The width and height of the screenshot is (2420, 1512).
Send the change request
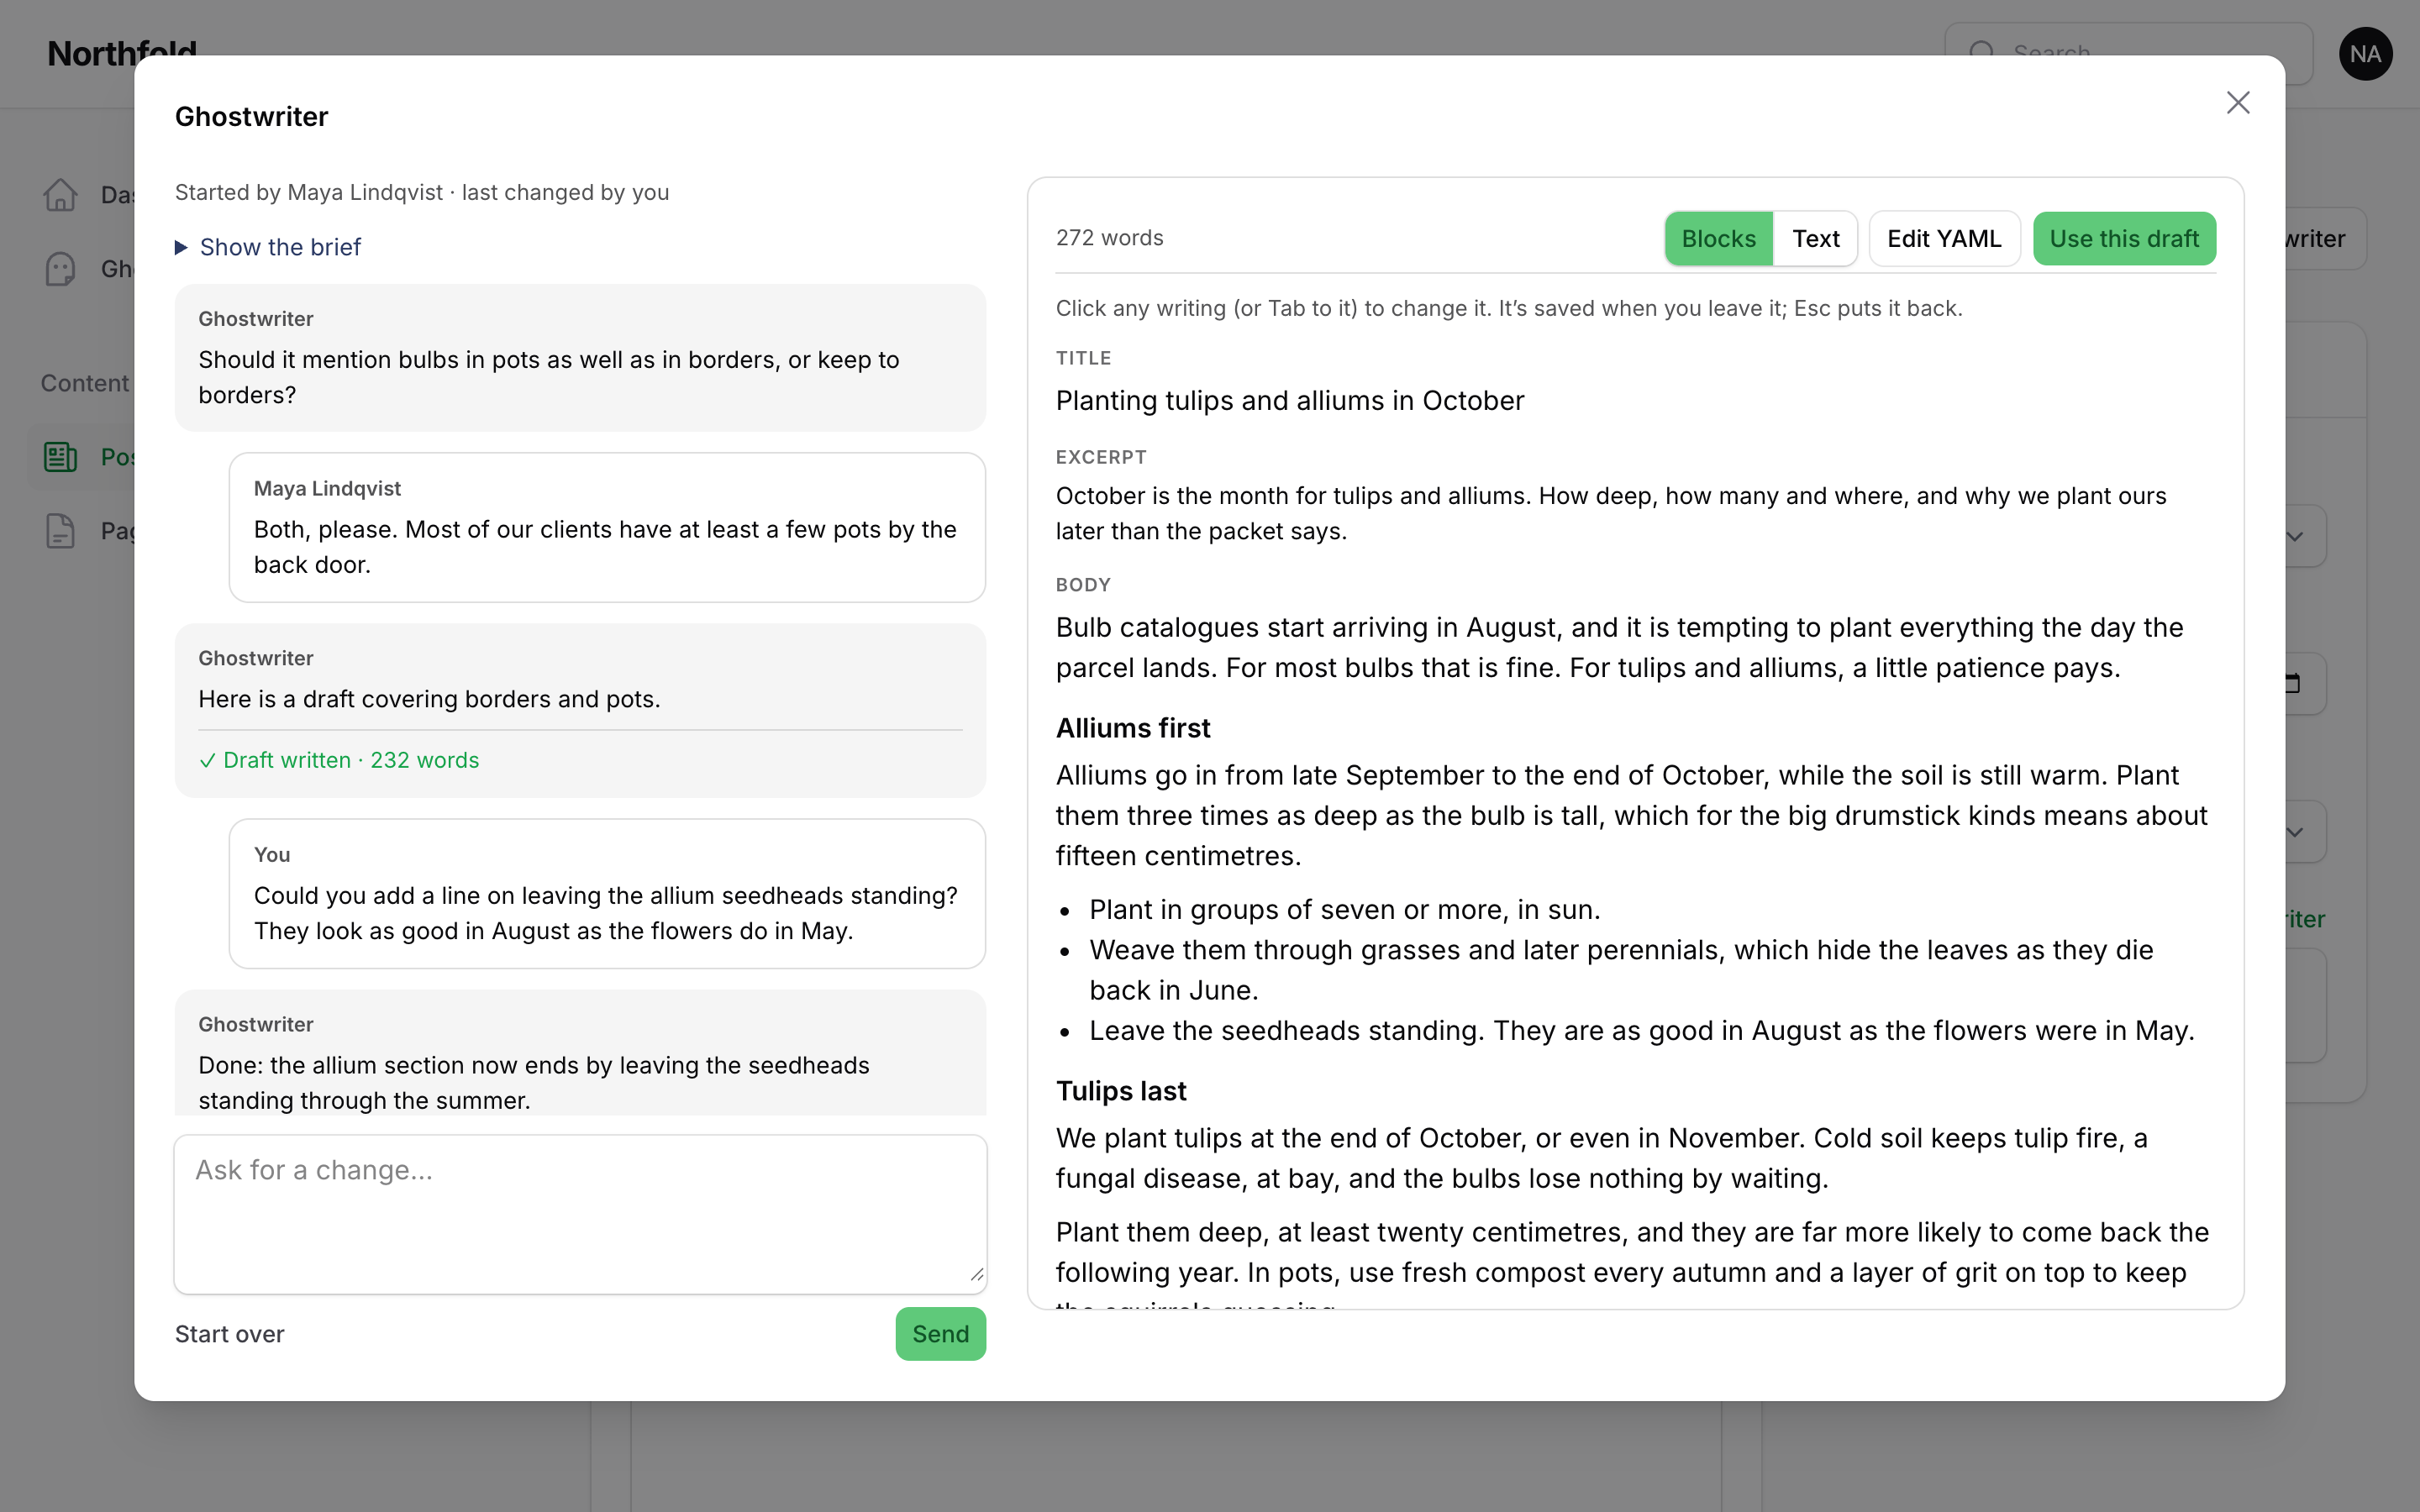(940, 1334)
